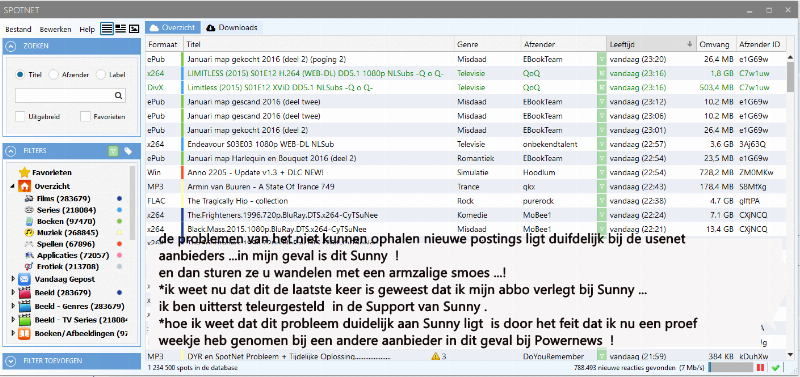Viewport: 800px width, 377px height.
Task: Click the magnifier search icon
Action: click(x=118, y=95)
